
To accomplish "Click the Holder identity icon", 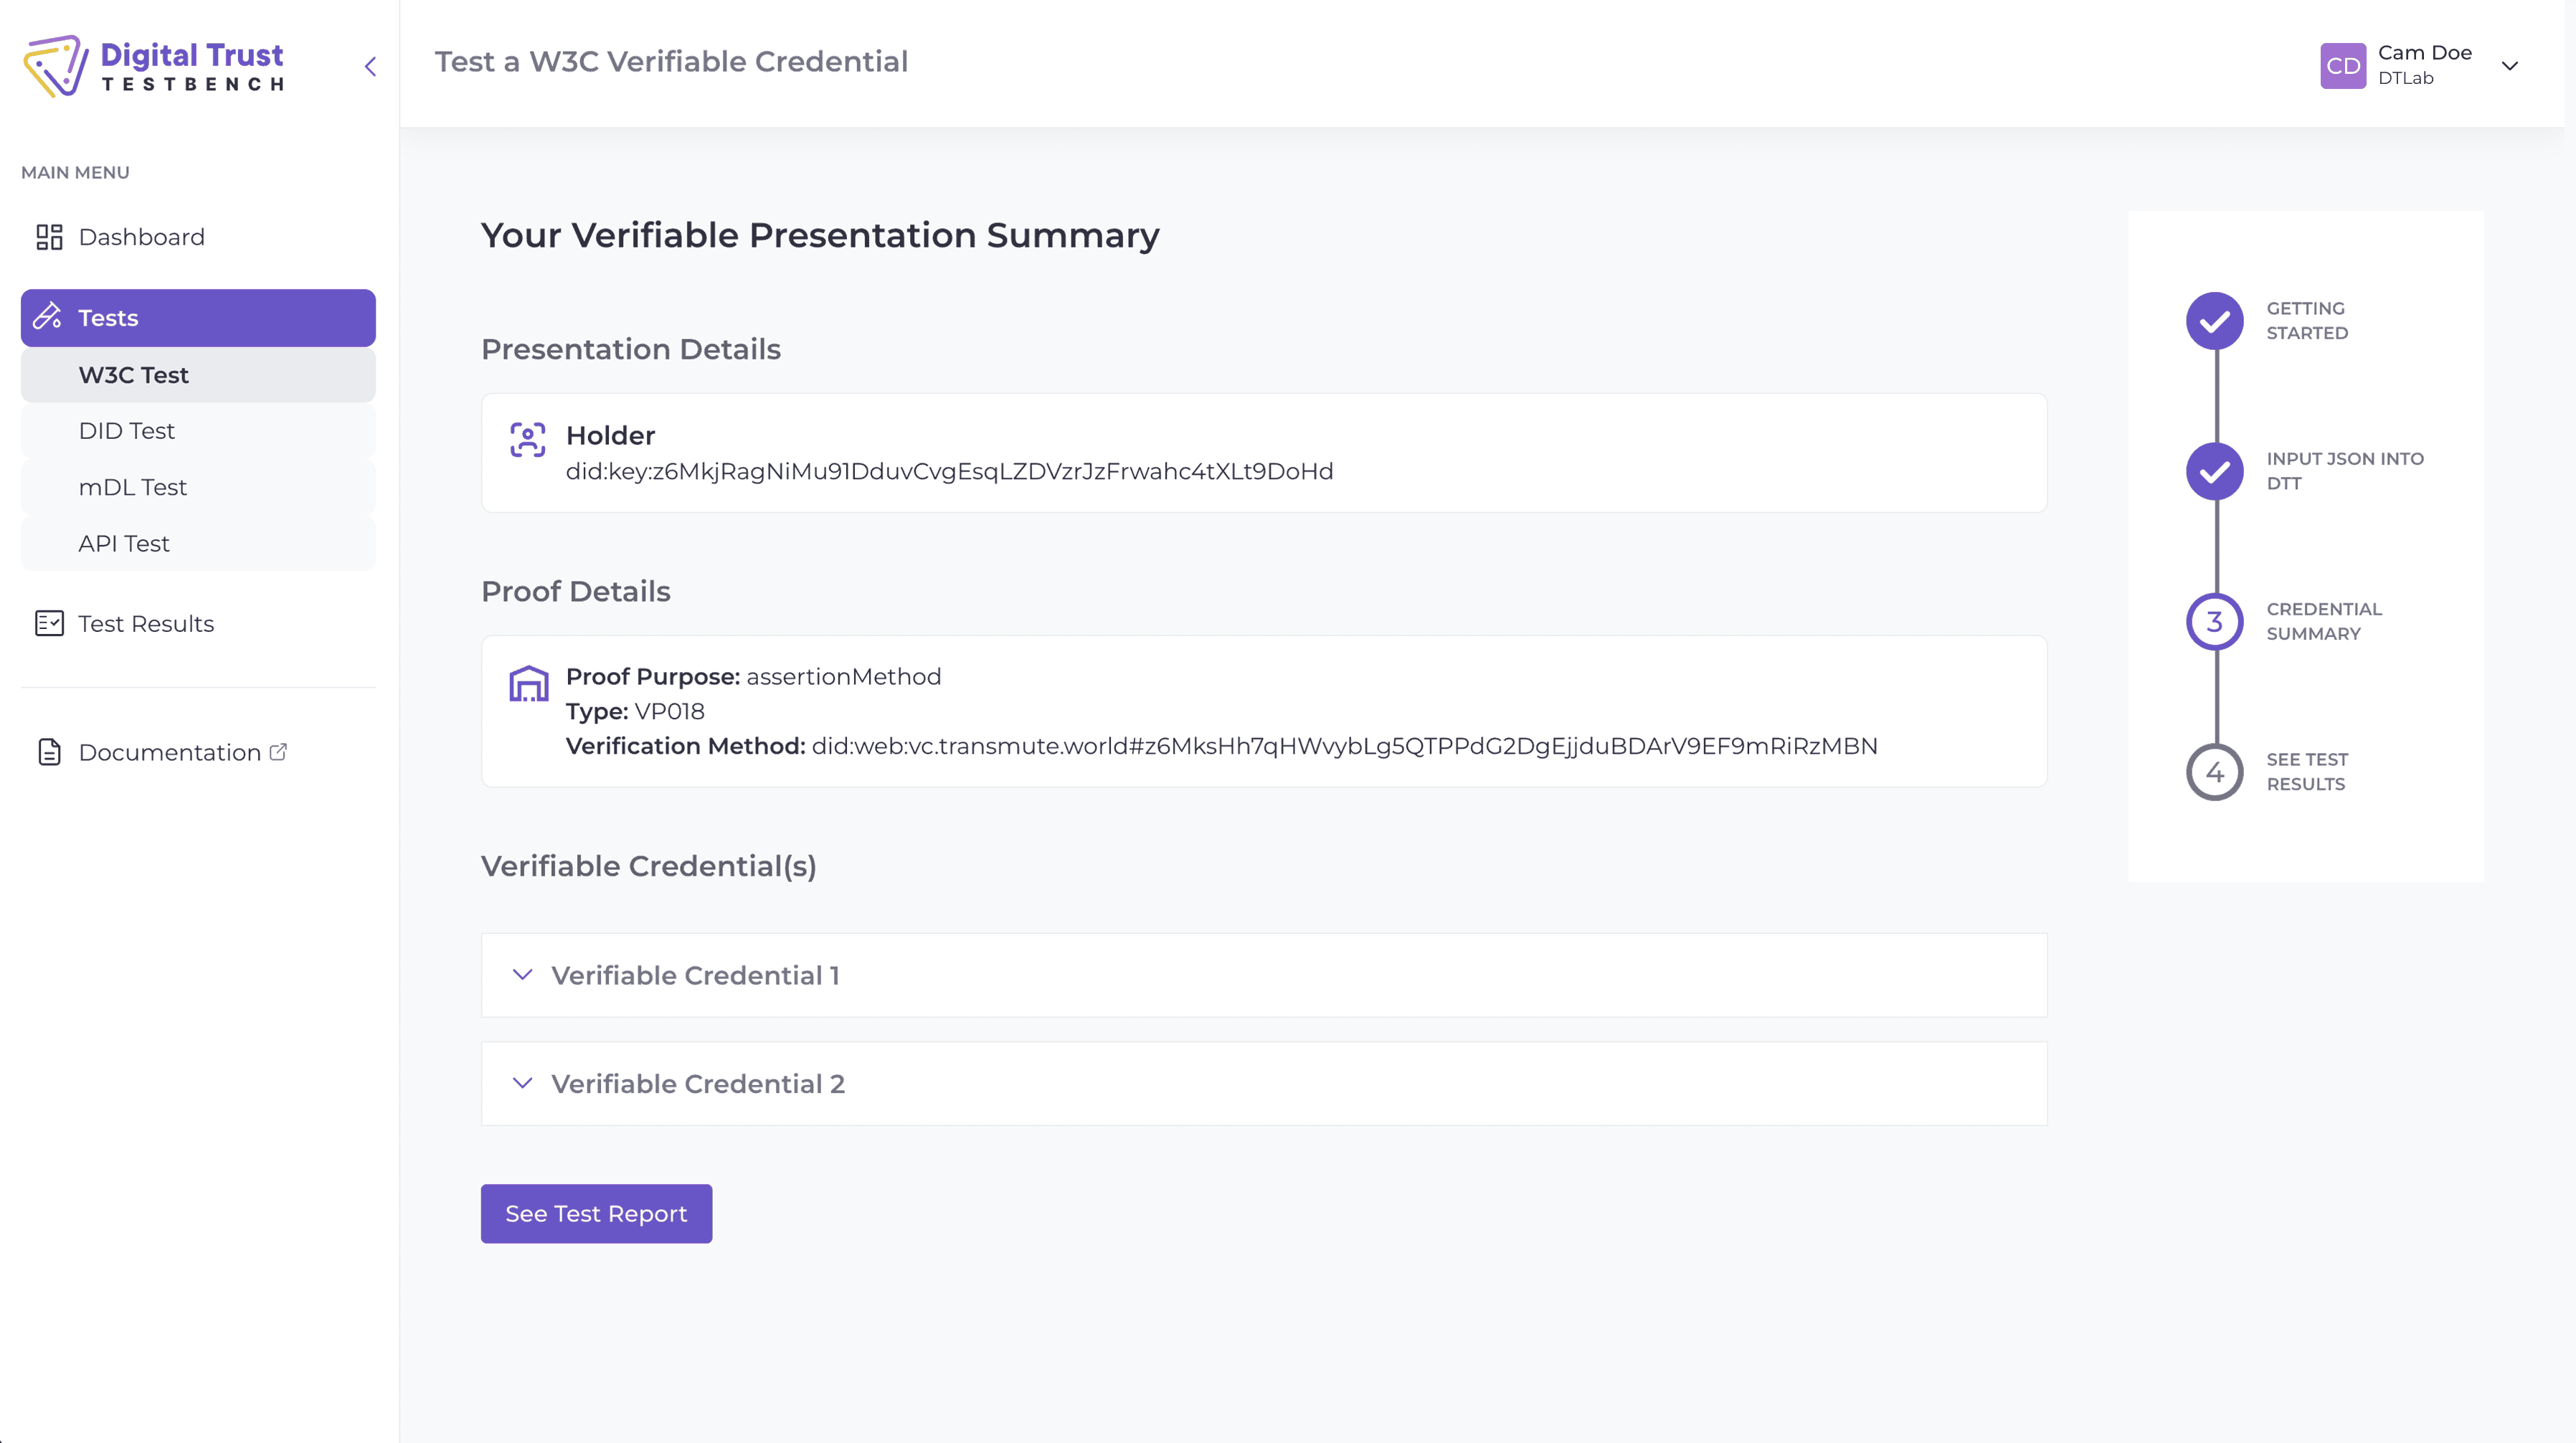I will click(527, 438).
